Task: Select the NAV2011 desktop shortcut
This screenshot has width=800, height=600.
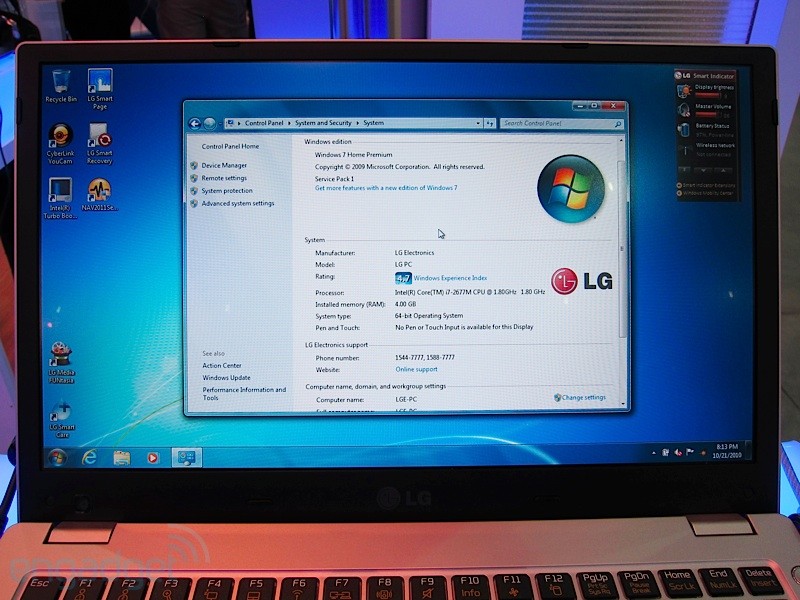Action: coord(99,194)
